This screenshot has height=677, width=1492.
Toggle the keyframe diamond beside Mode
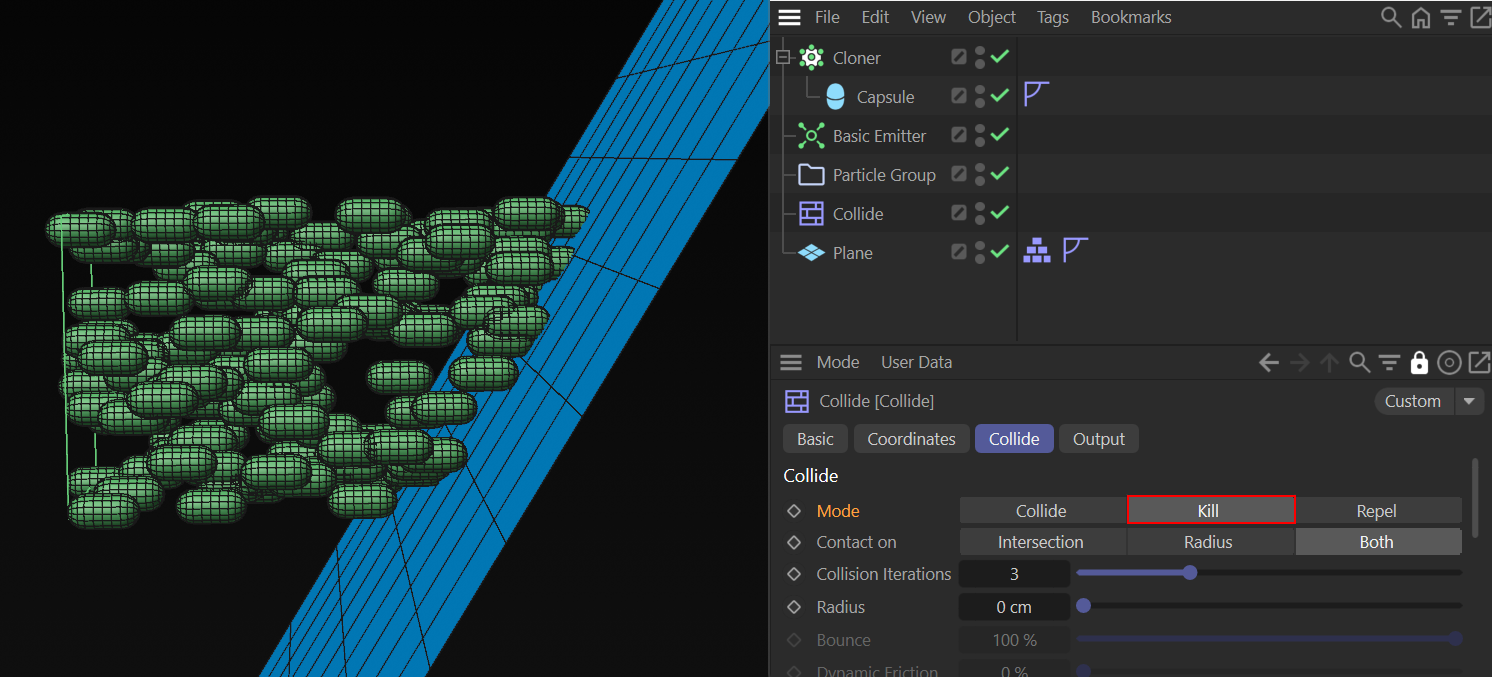pyautogui.click(x=794, y=511)
